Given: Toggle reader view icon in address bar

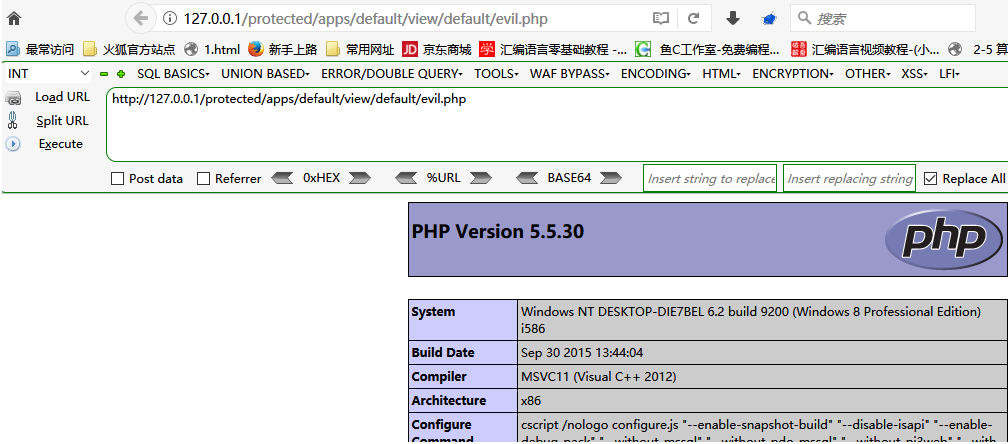Looking at the screenshot, I should [661, 19].
